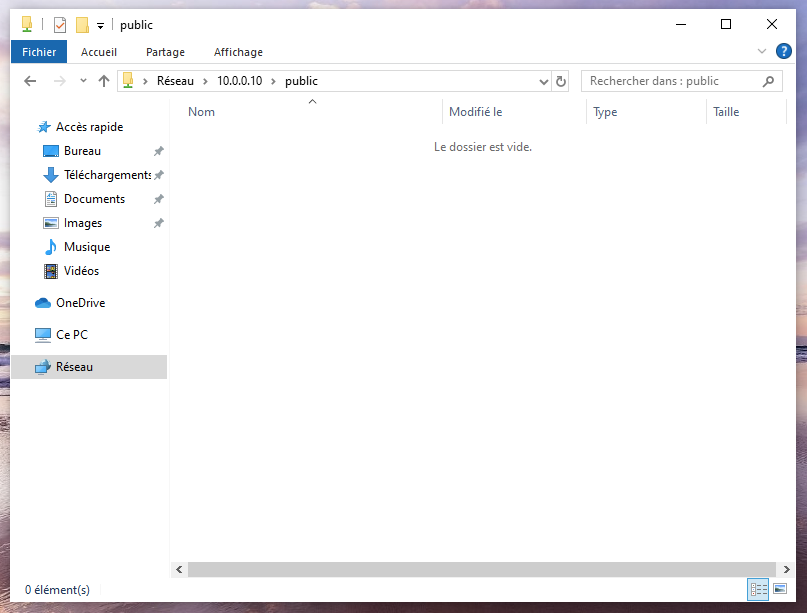Switch to large thumbnails view layout

coord(780,589)
